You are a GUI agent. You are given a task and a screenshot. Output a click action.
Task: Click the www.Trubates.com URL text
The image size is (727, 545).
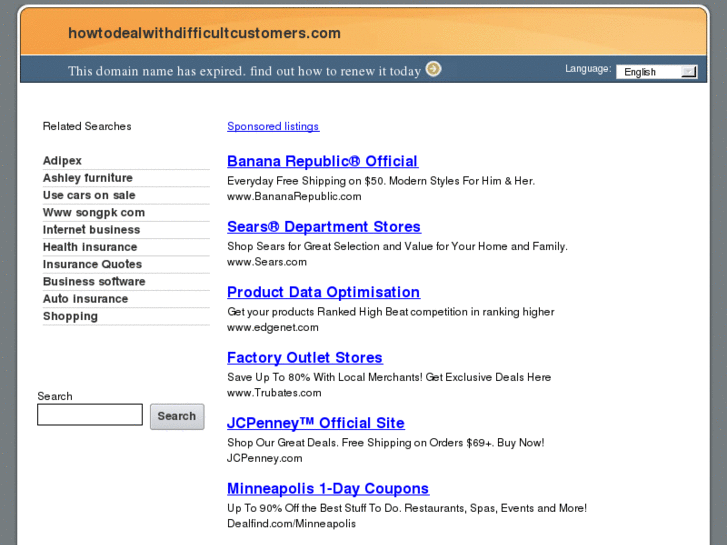click(x=274, y=392)
